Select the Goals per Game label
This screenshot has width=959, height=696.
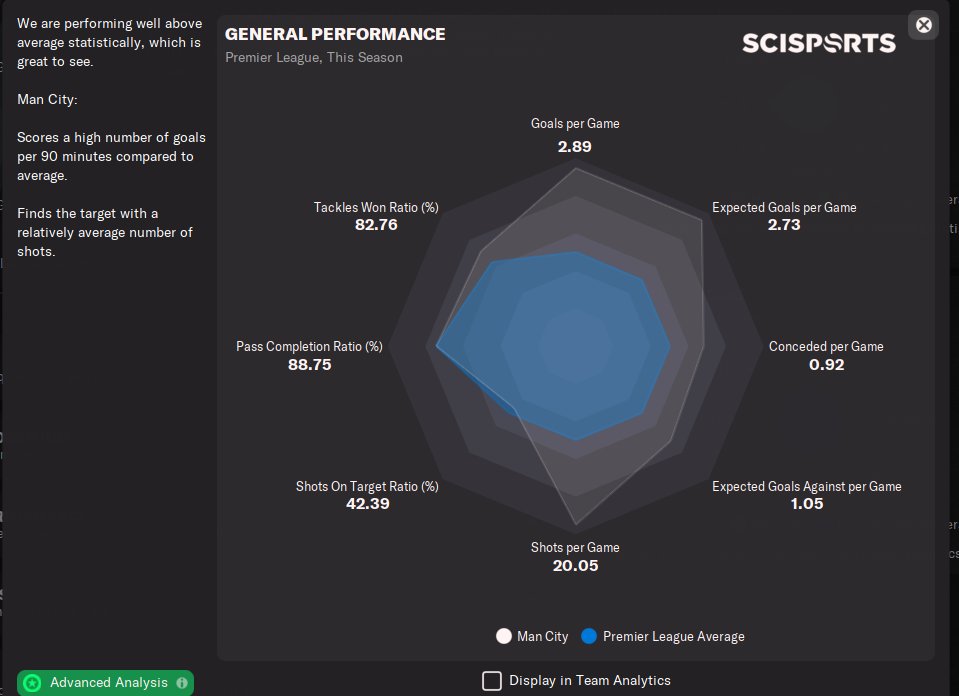[575, 124]
